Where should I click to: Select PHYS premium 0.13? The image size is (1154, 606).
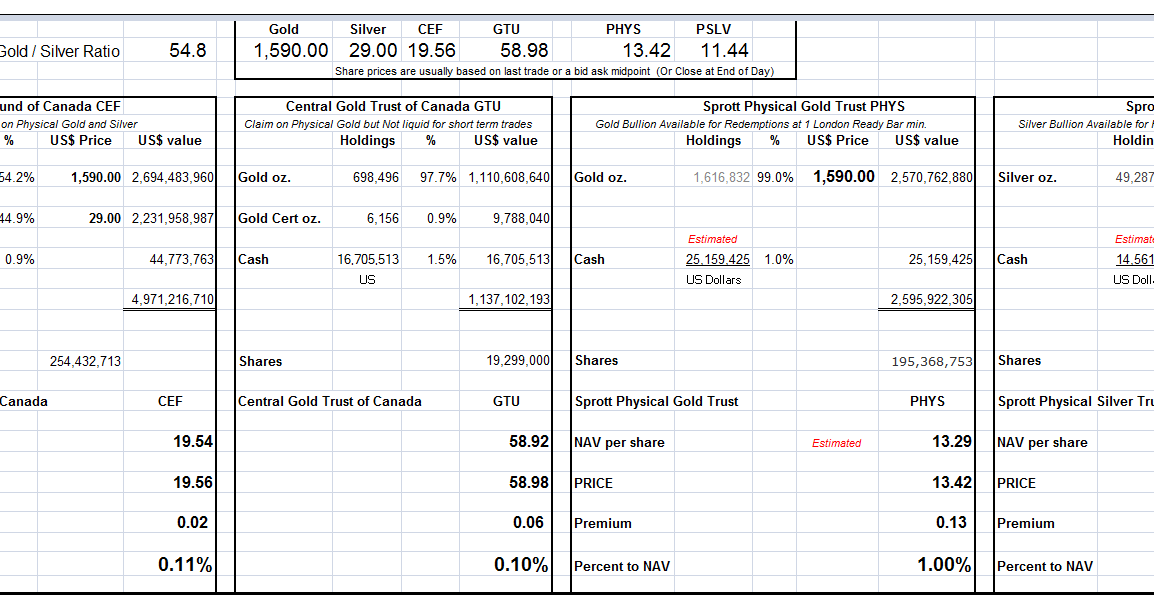[951, 523]
